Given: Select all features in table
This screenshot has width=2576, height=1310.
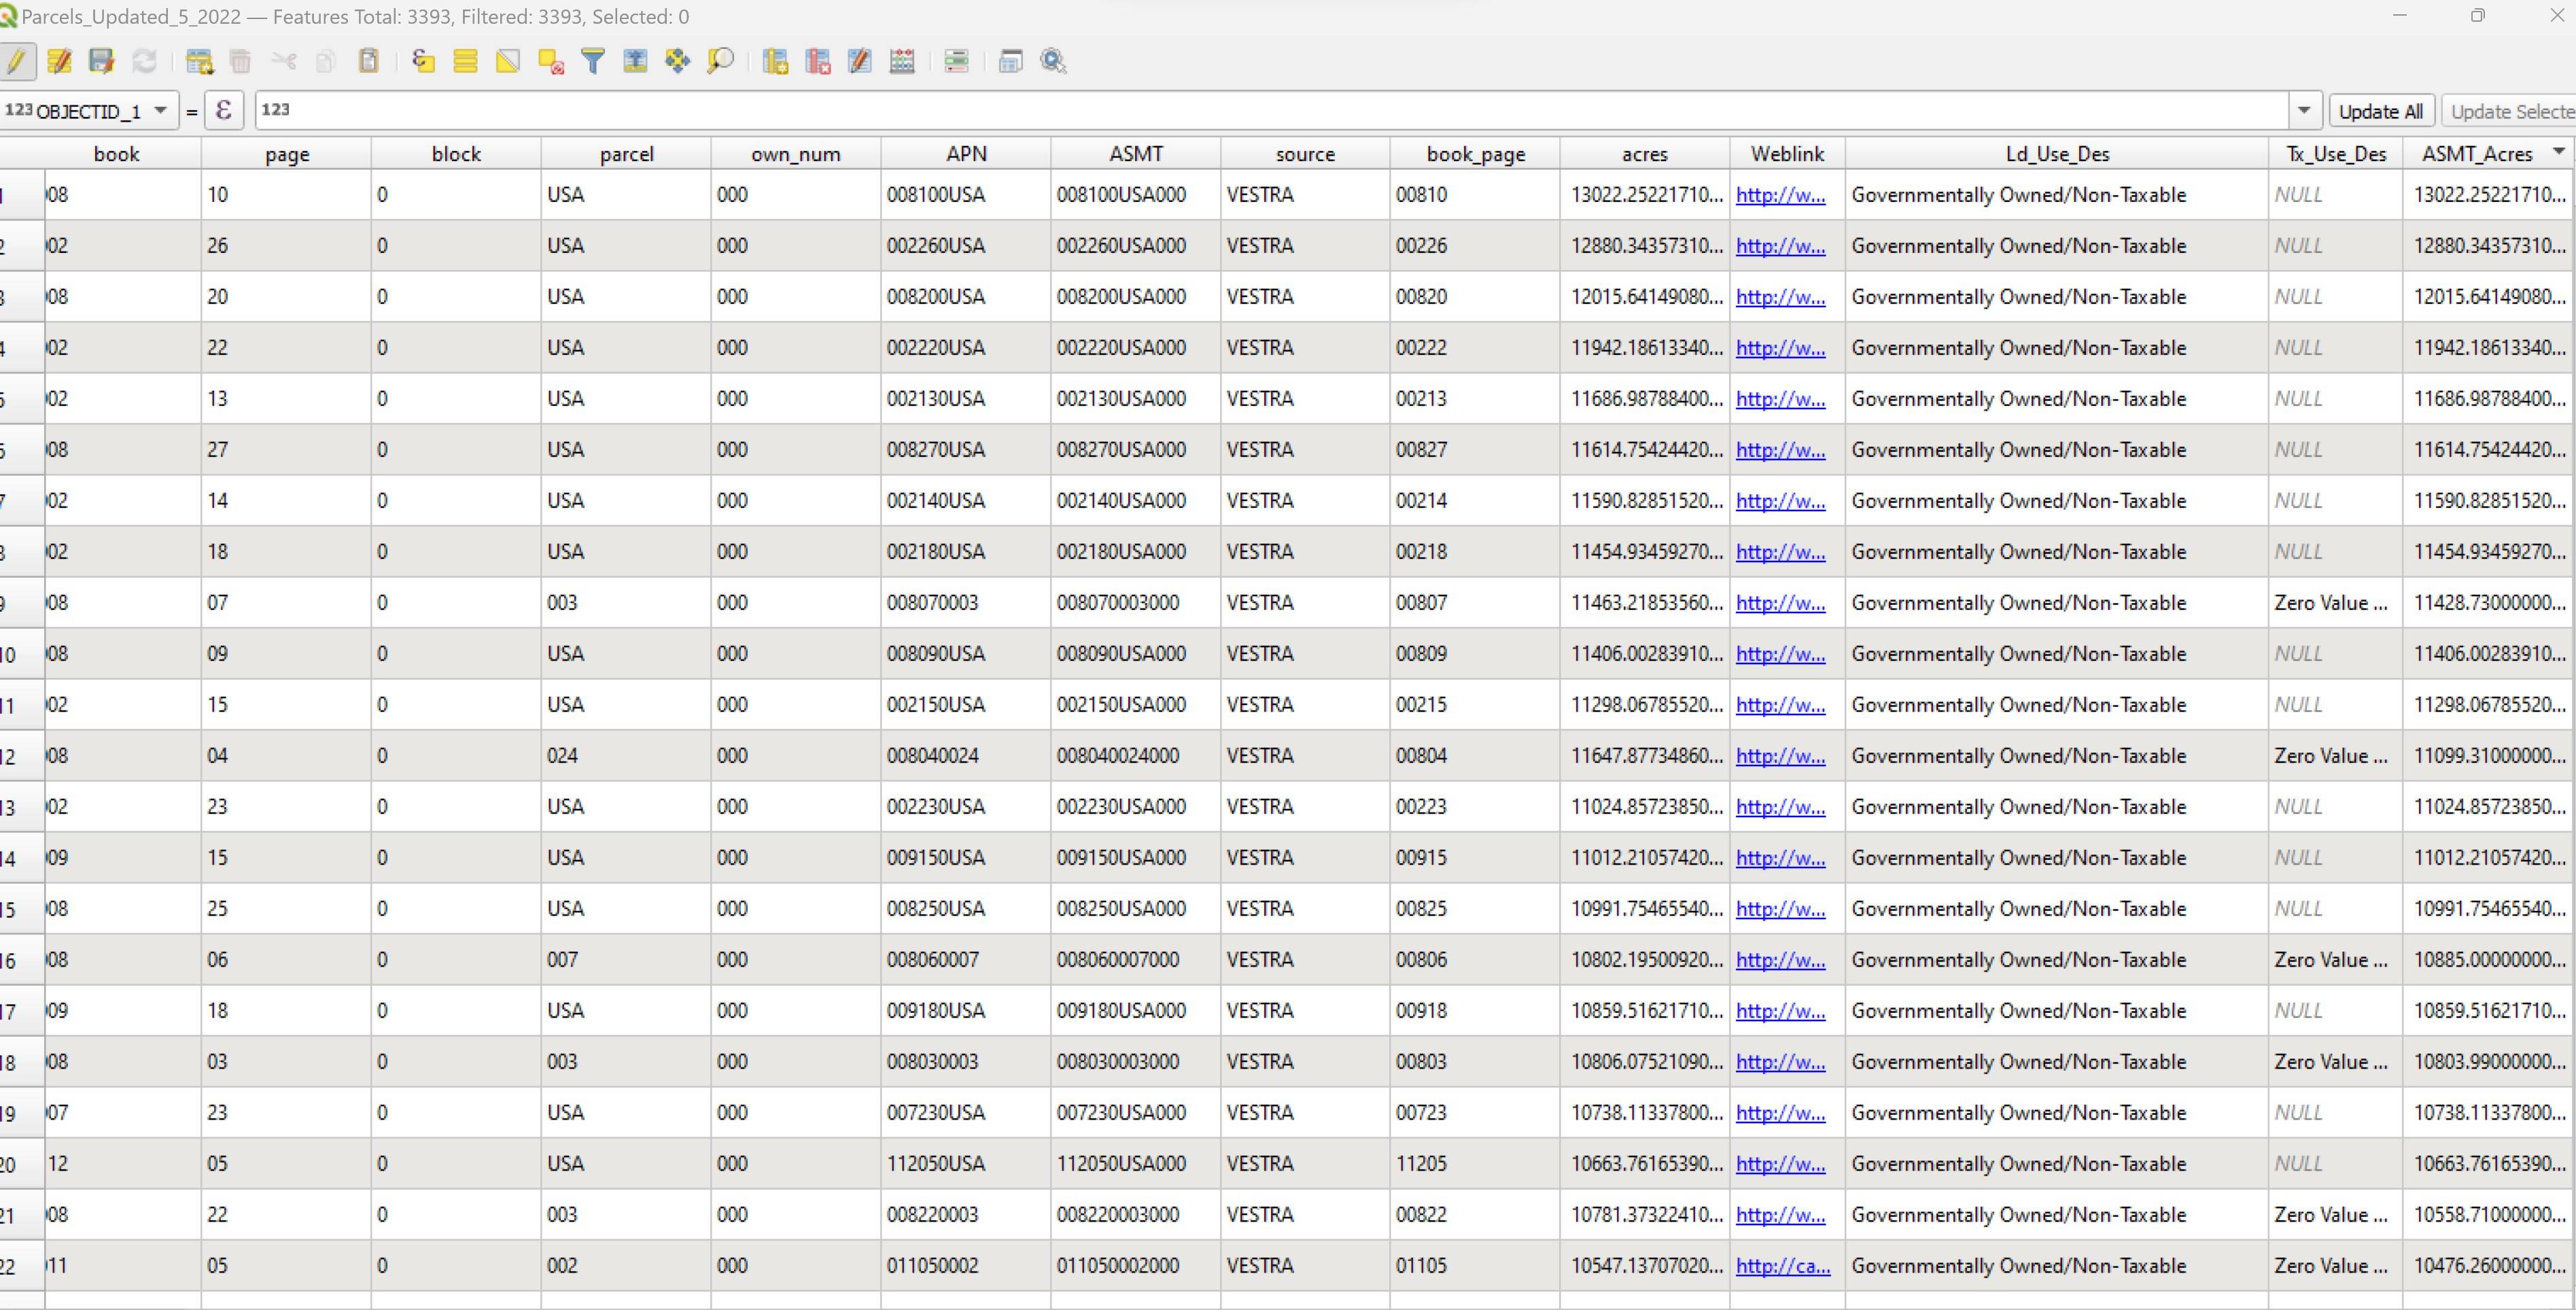Looking at the screenshot, I should (x=465, y=61).
